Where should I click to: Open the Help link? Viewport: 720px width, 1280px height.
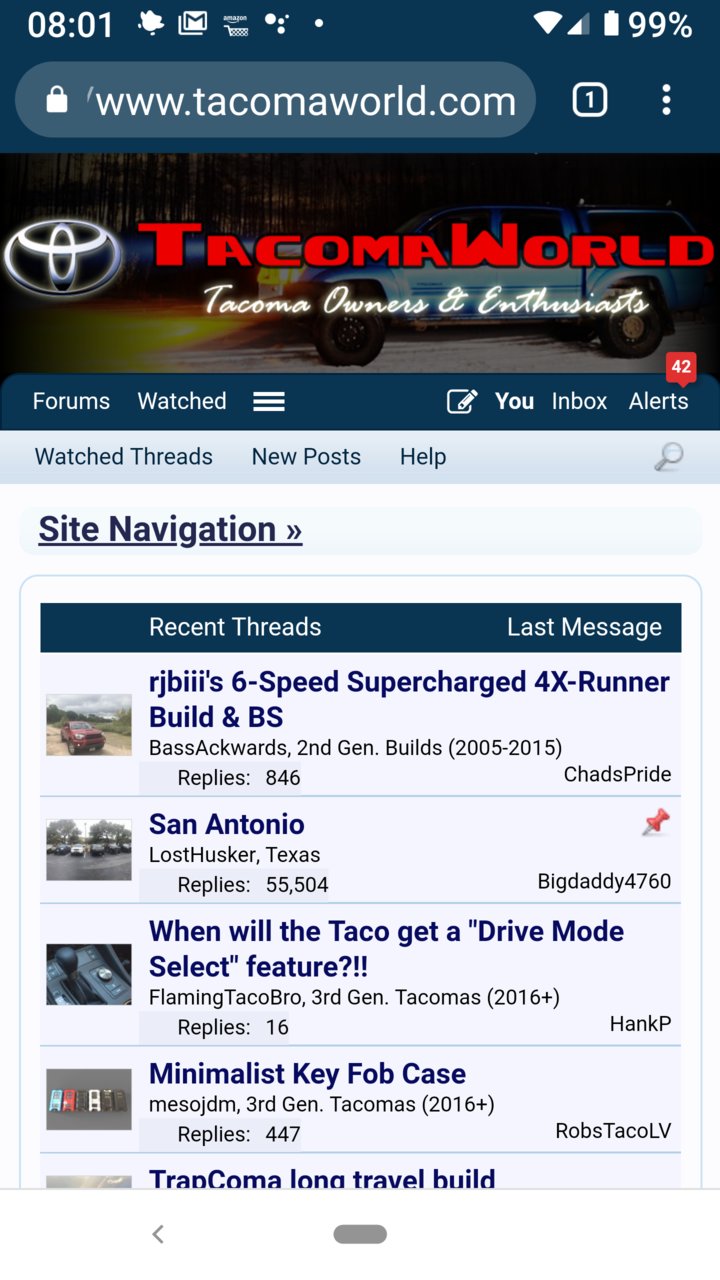point(423,457)
